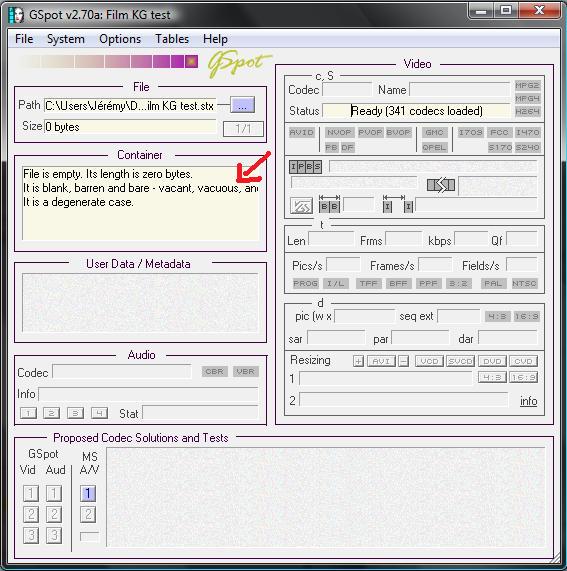The width and height of the screenshot is (567, 571).
Task: Click the MPG2 indicator
Action: pyautogui.click(x=527, y=86)
